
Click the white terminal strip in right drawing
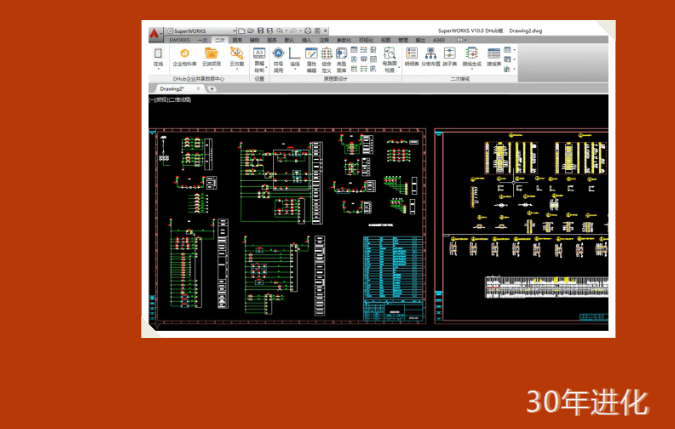click(547, 287)
